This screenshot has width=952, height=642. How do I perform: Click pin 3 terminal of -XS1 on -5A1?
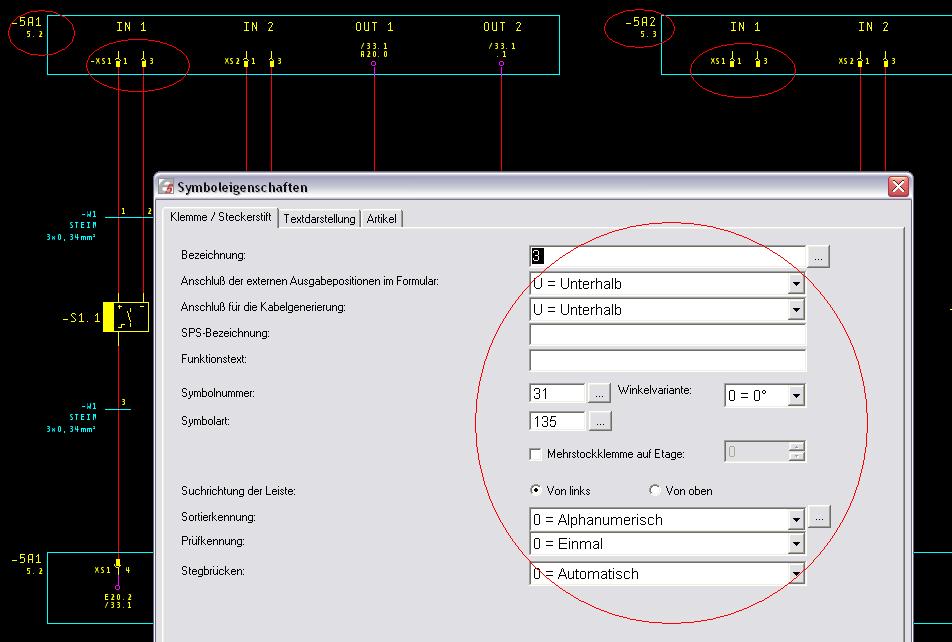click(x=144, y=61)
